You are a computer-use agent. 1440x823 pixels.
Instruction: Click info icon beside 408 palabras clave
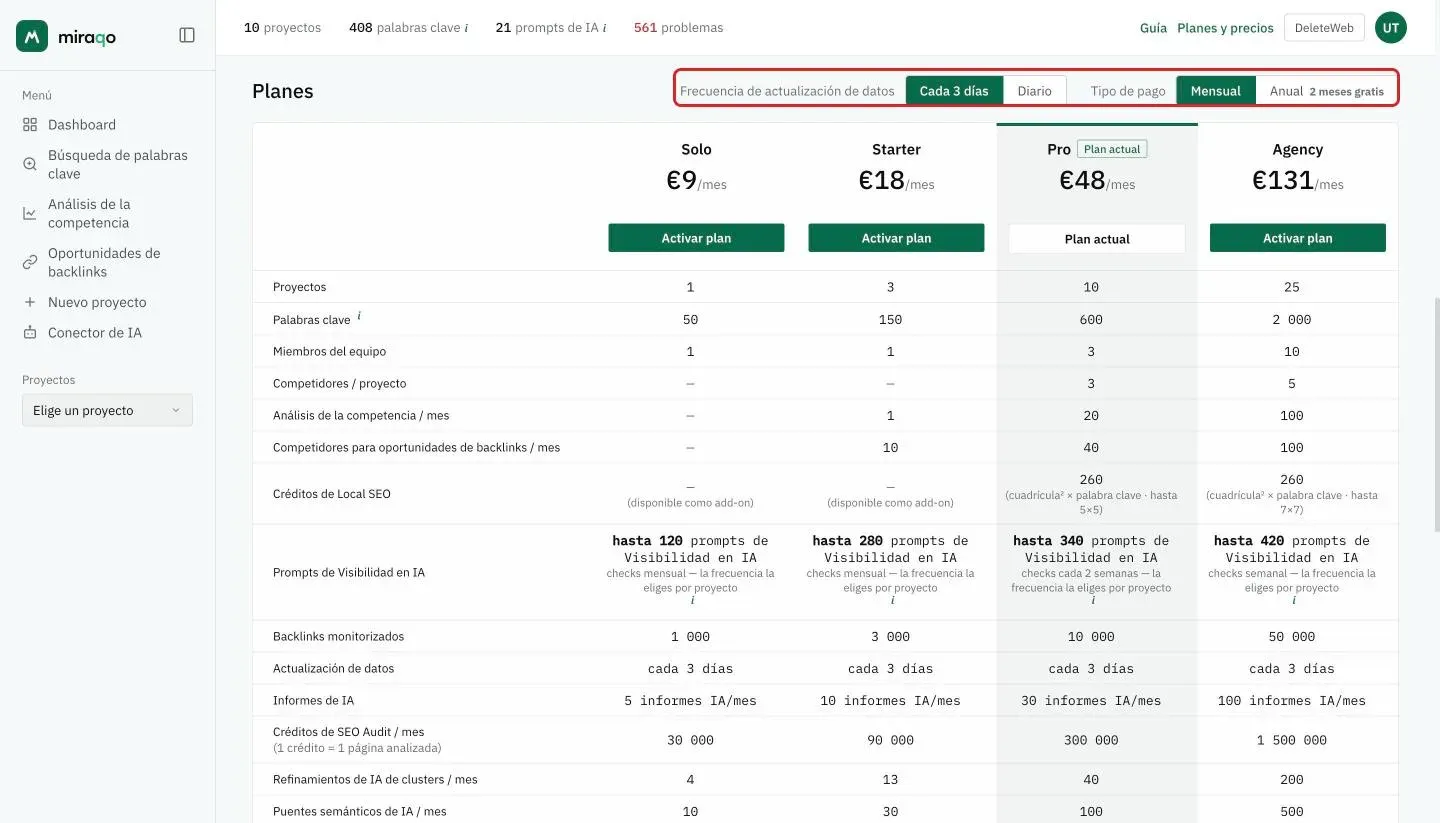[466, 28]
